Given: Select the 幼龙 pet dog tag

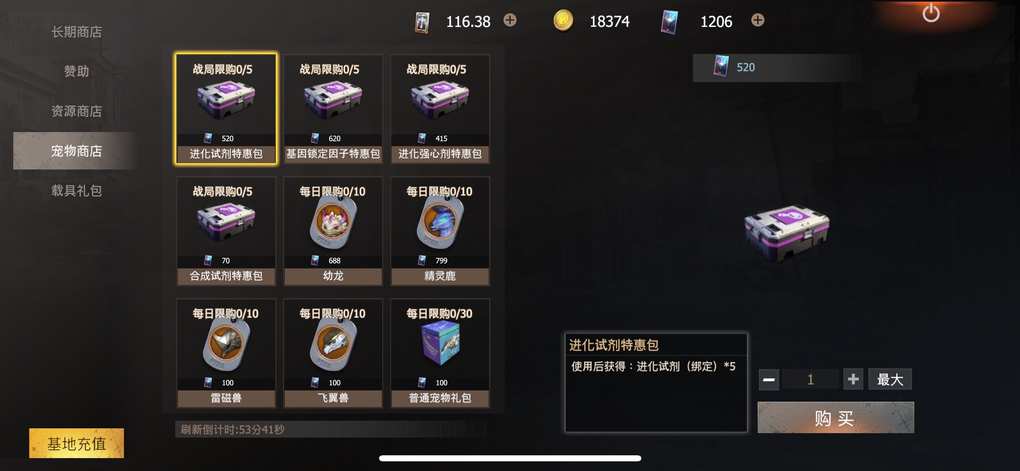Looking at the screenshot, I should pyautogui.click(x=333, y=230).
